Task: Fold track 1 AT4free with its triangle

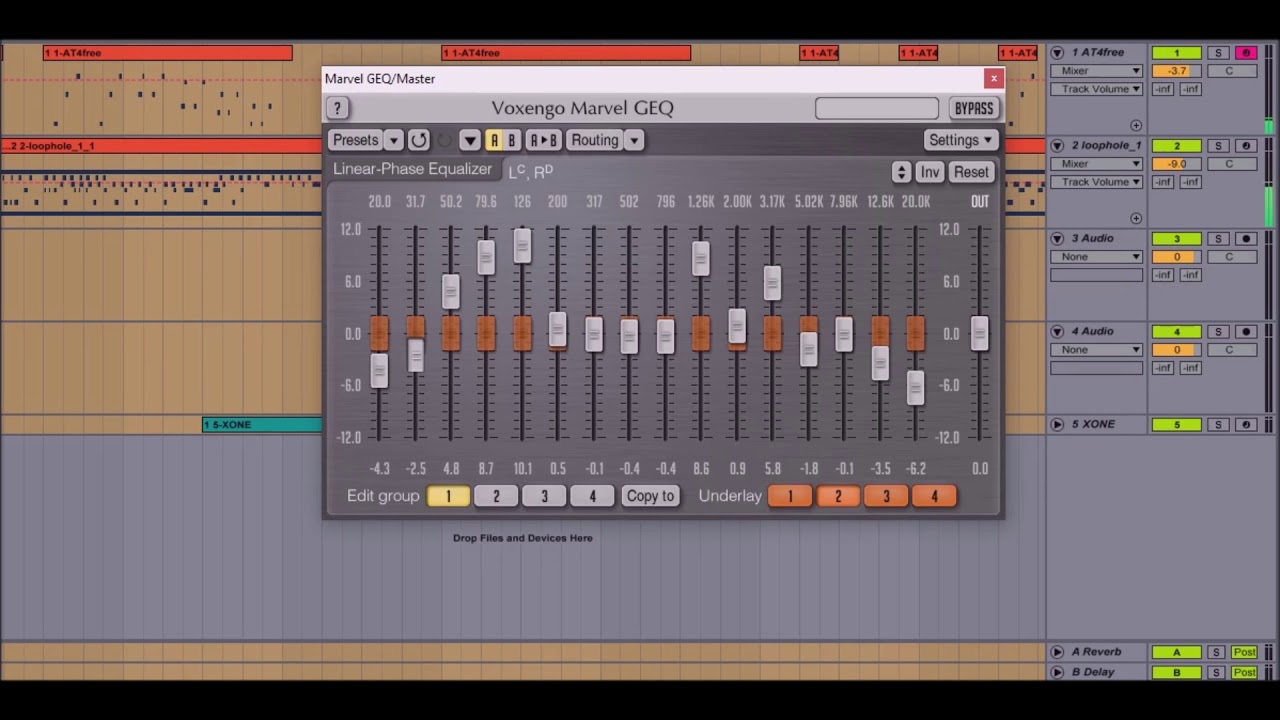Action: 1057,52
